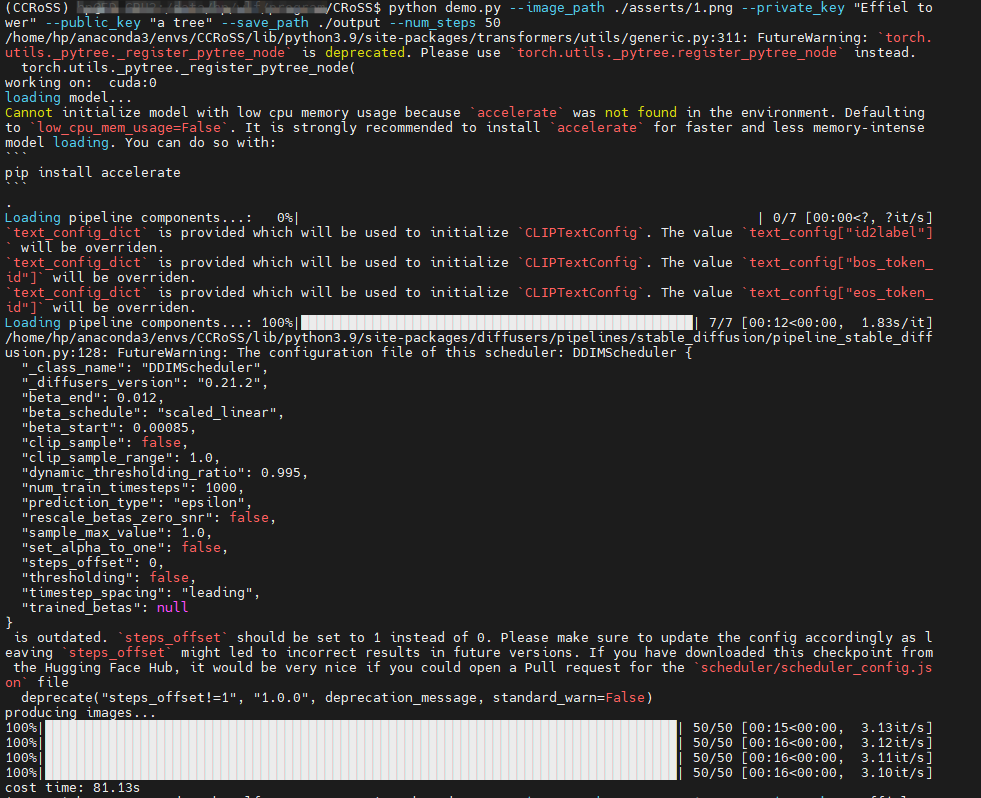Select the '"clip_sample": false' line
981x798 pixels.
(x=104, y=443)
